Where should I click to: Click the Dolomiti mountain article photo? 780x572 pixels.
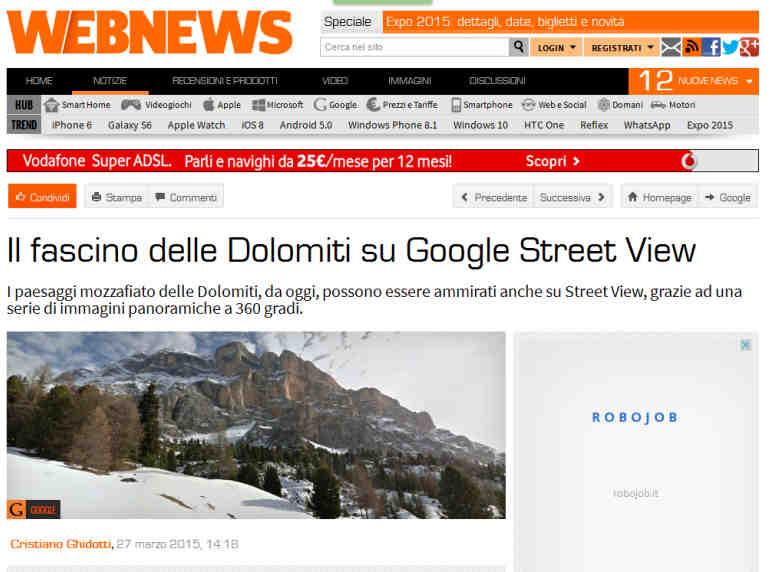pos(256,425)
